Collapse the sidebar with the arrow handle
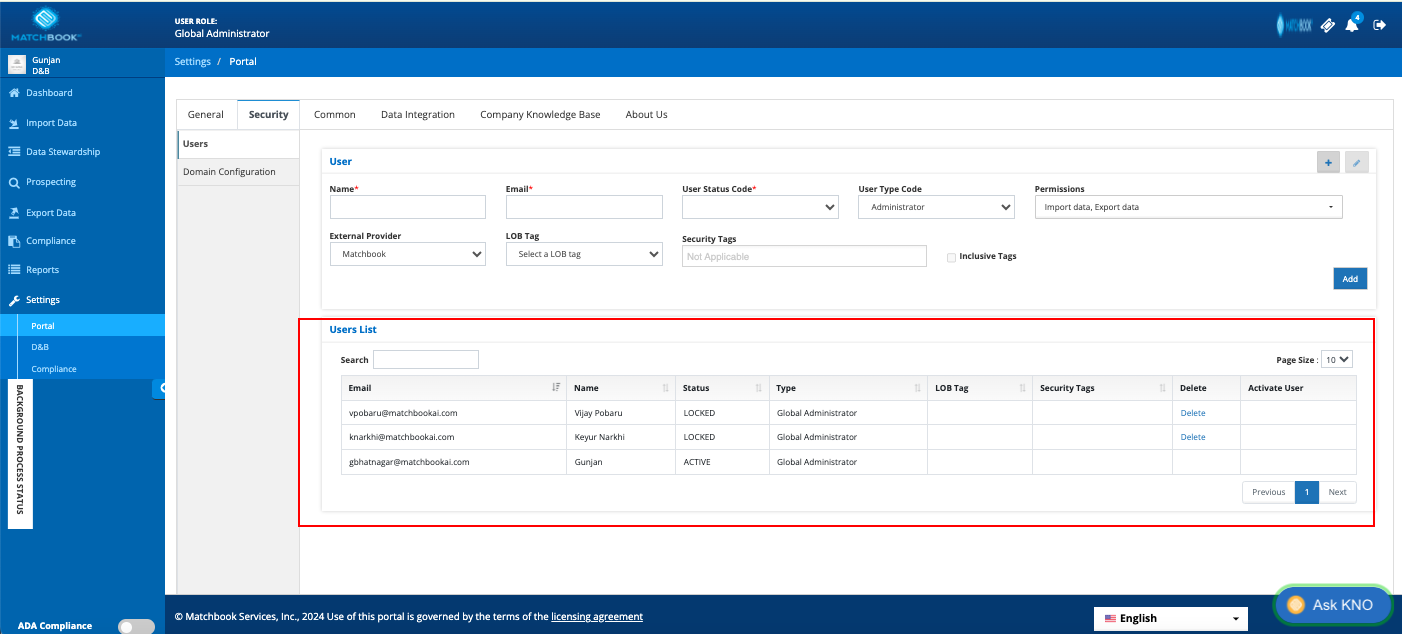Viewport: 1402px width, 634px height. pos(161,388)
